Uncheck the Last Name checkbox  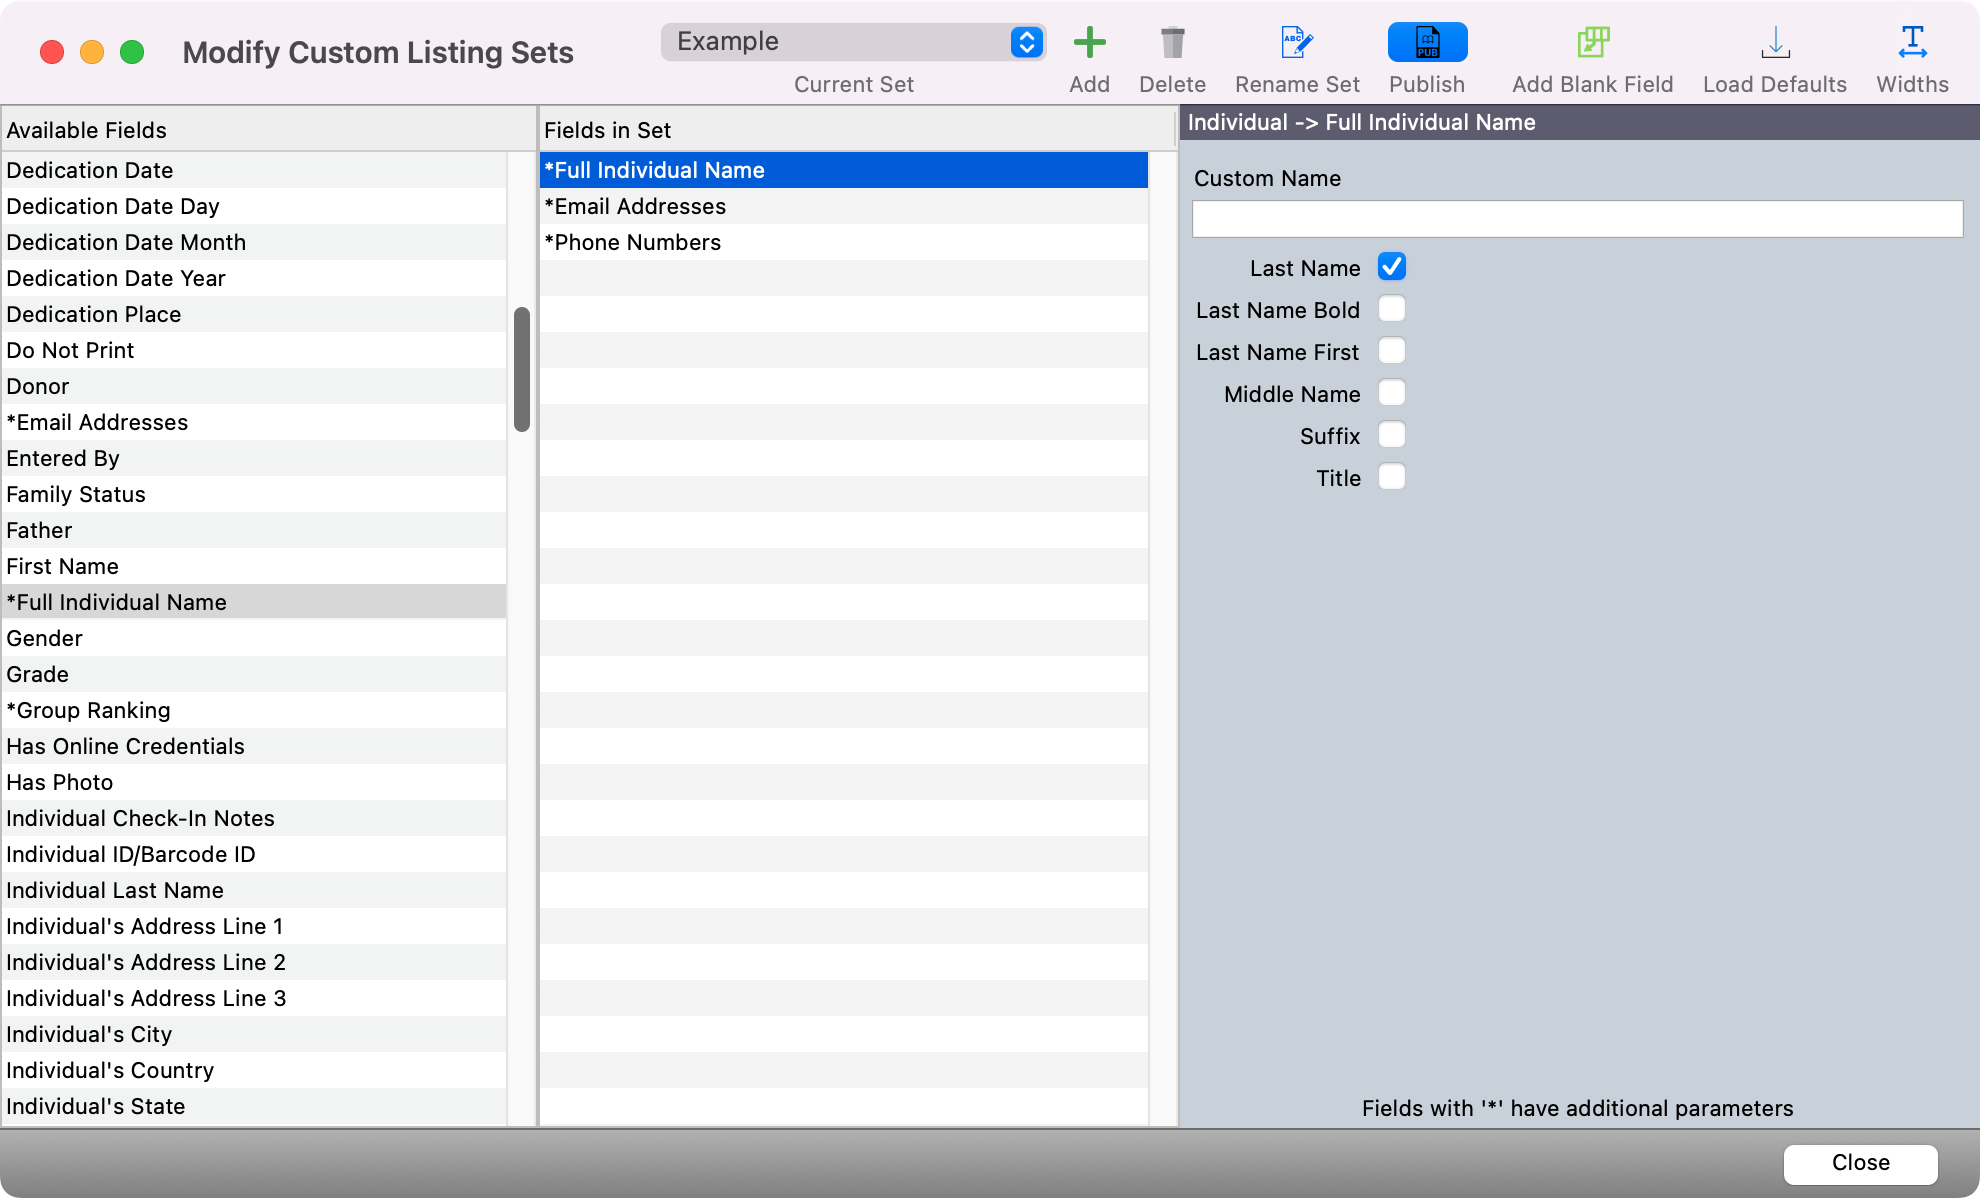pyautogui.click(x=1391, y=267)
